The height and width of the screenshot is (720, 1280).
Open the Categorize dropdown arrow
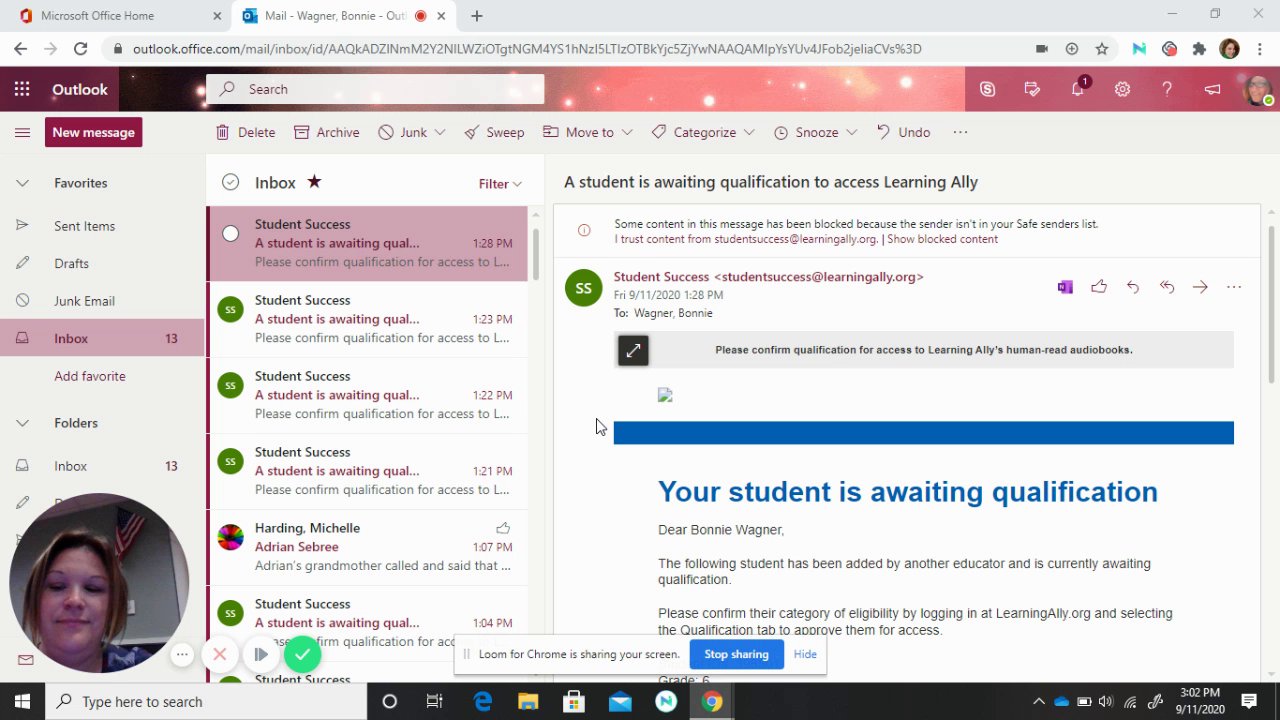pyautogui.click(x=750, y=132)
